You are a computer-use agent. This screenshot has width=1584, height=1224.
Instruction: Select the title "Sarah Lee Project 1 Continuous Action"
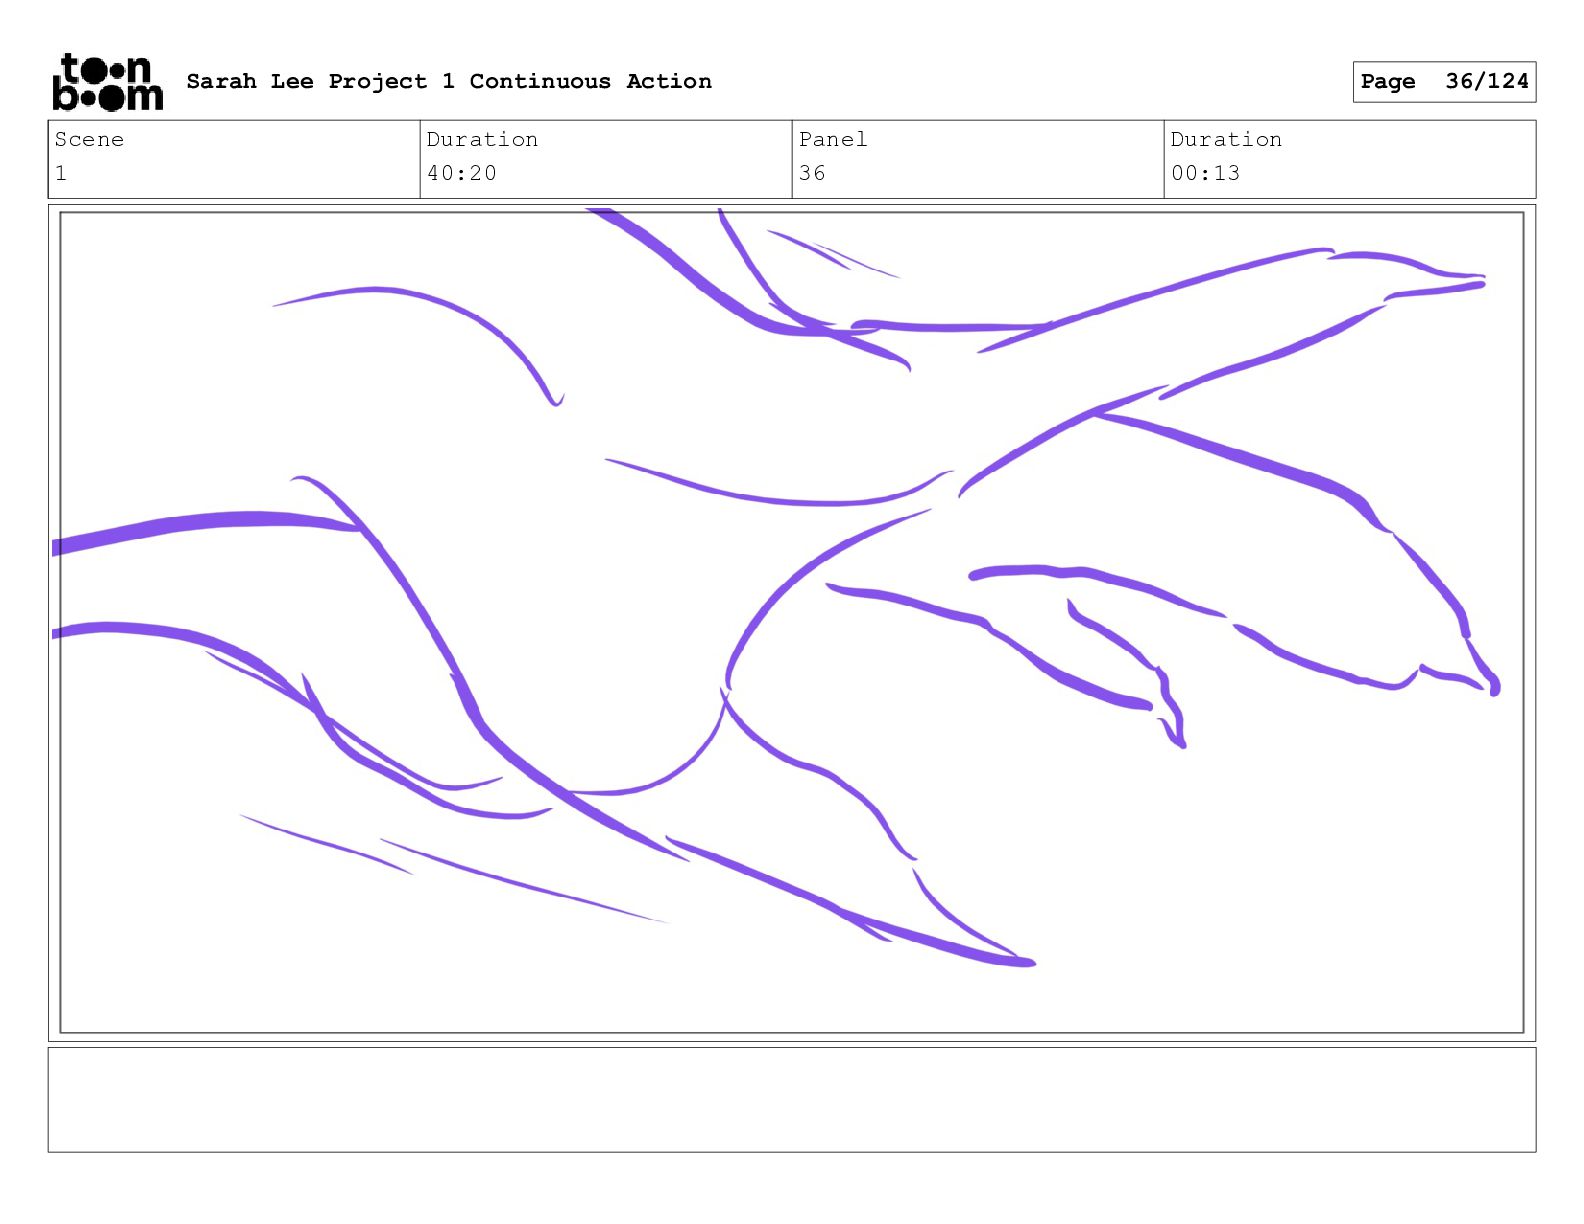tap(449, 81)
